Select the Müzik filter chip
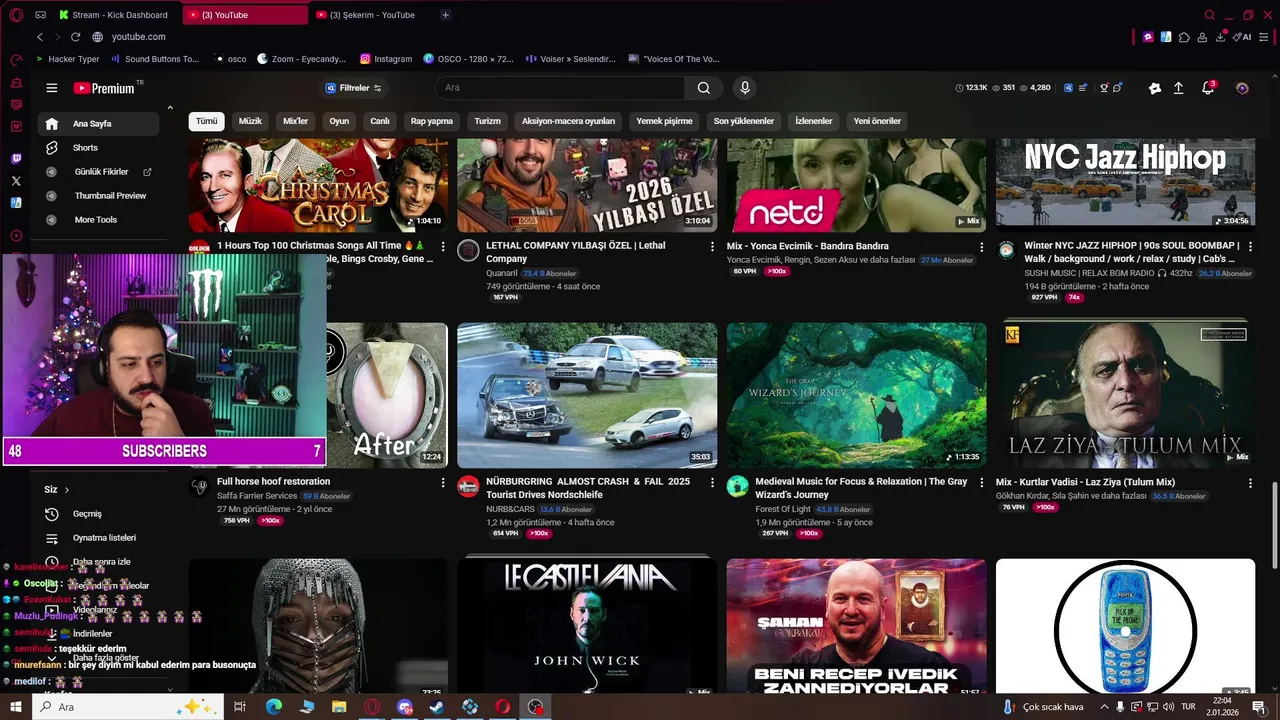This screenshot has width=1280, height=720. [250, 121]
